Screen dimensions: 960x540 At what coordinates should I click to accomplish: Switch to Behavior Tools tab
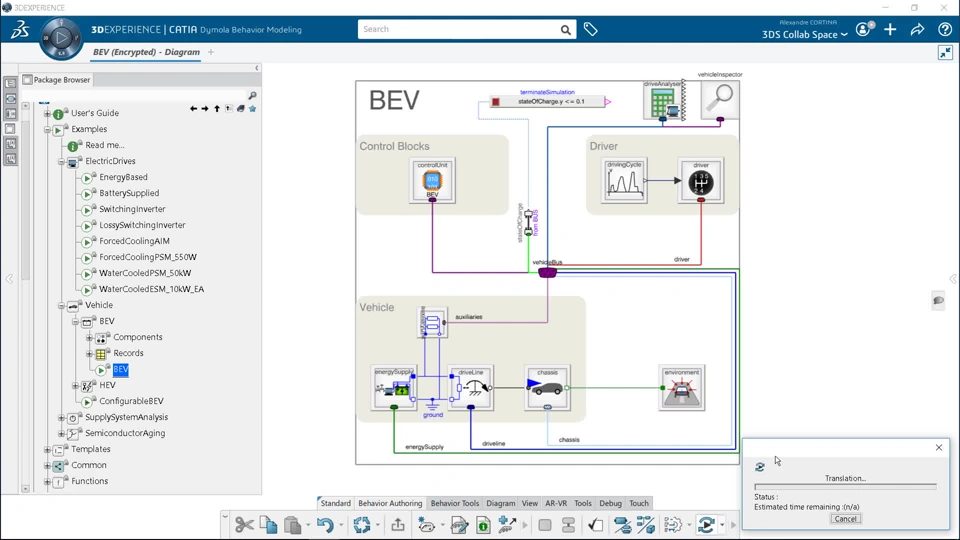click(455, 503)
